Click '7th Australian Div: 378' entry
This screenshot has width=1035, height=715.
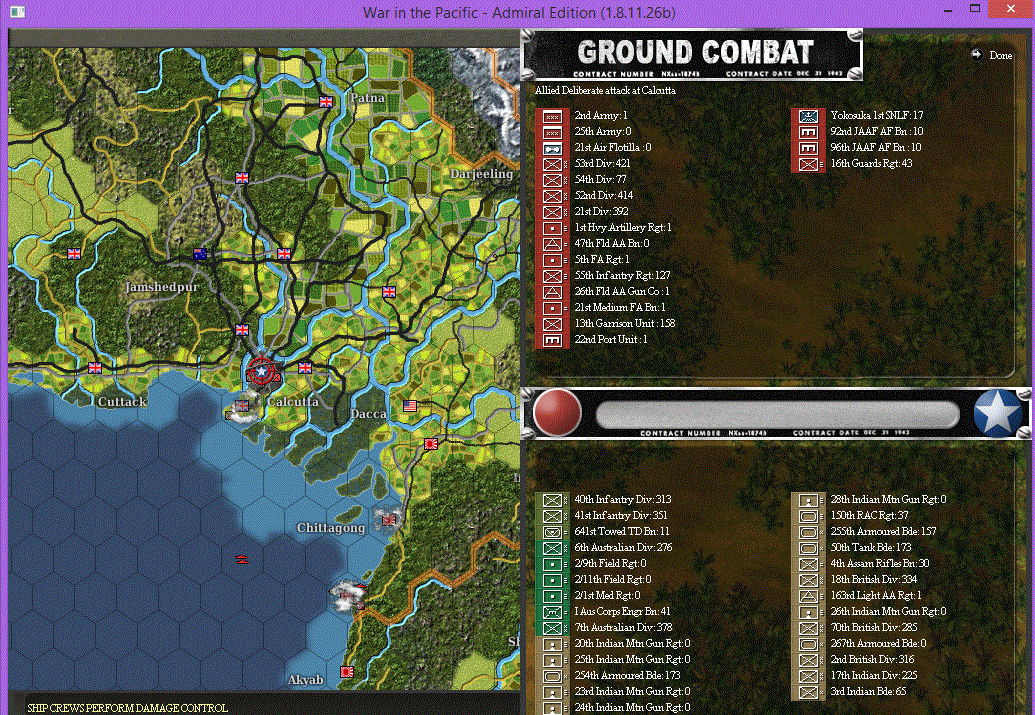tap(623, 627)
